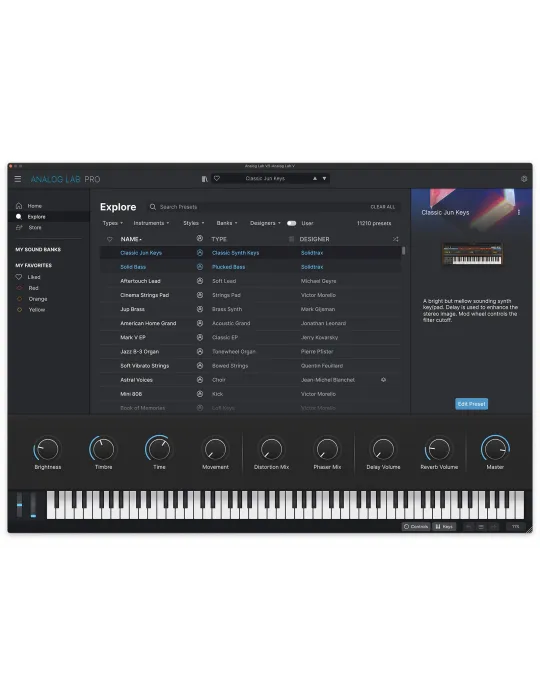
Task: Like the current preset in top bar
Action: (x=217, y=178)
